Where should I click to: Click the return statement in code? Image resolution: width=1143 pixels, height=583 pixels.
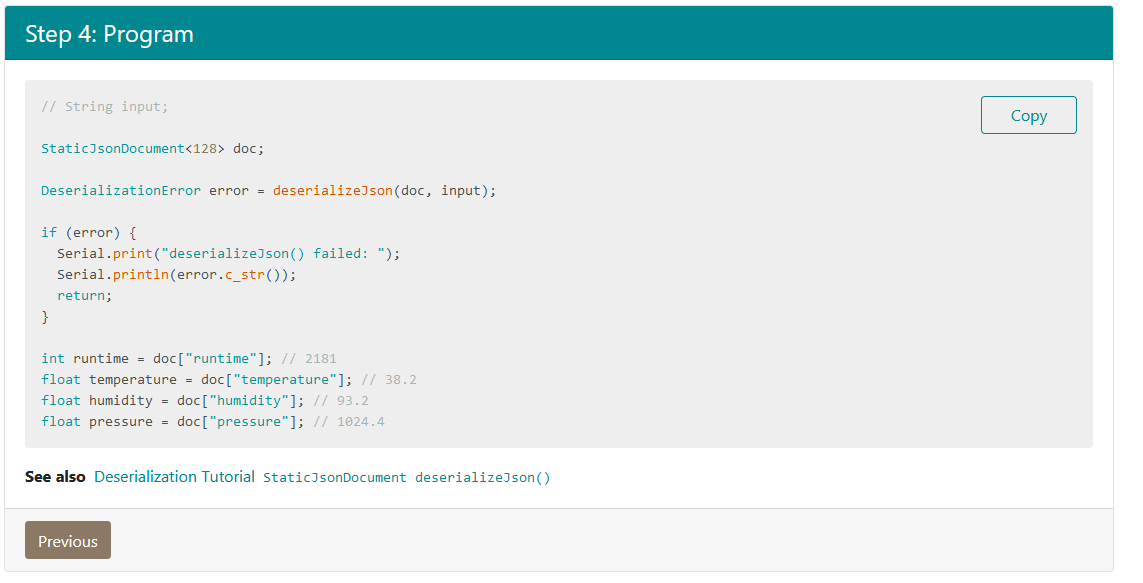click(85, 295)
